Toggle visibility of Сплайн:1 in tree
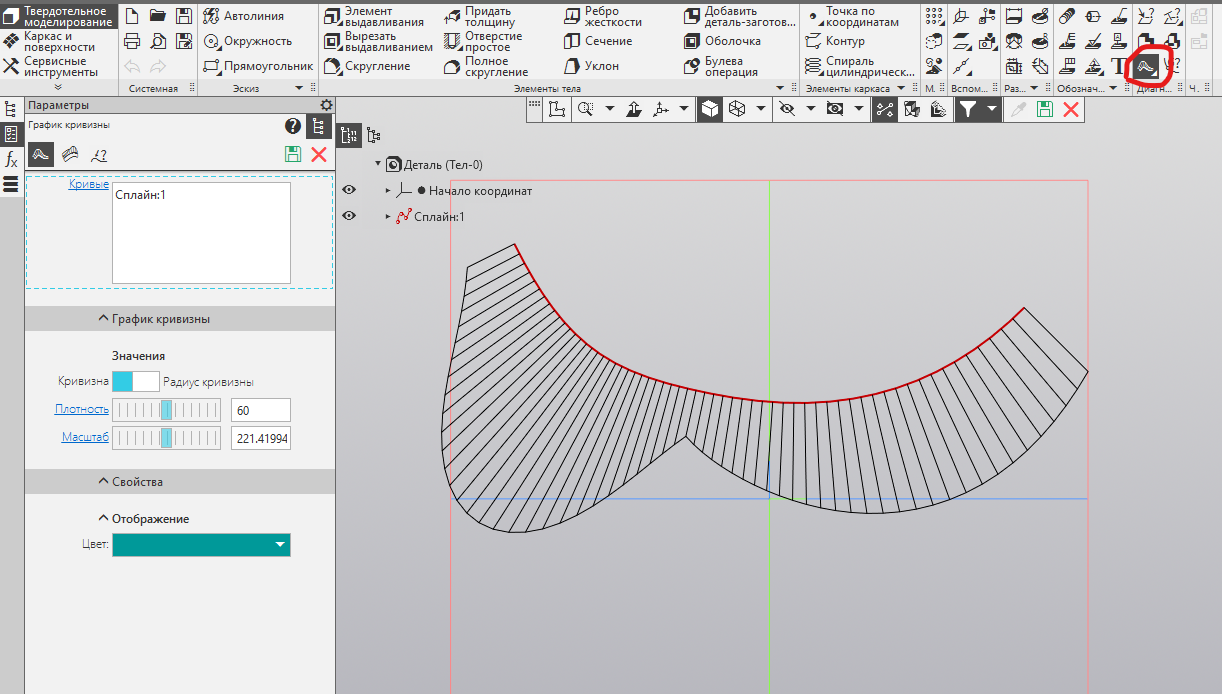This screenshot has height=694, width=1222. (x=349, y=216)
